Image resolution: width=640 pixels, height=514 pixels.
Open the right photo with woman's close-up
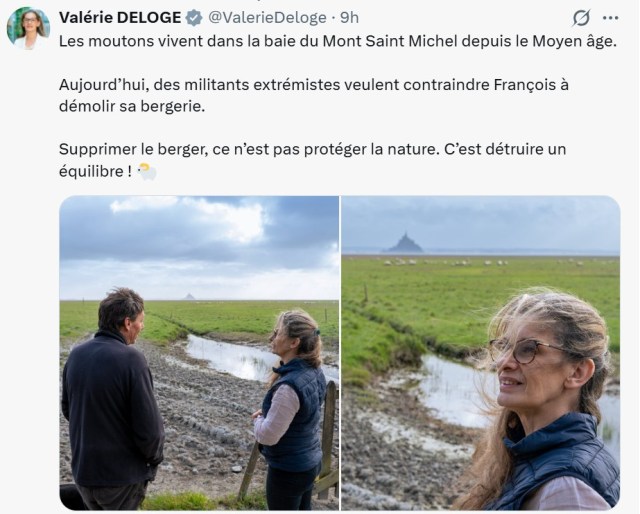[x=481, y=353]
